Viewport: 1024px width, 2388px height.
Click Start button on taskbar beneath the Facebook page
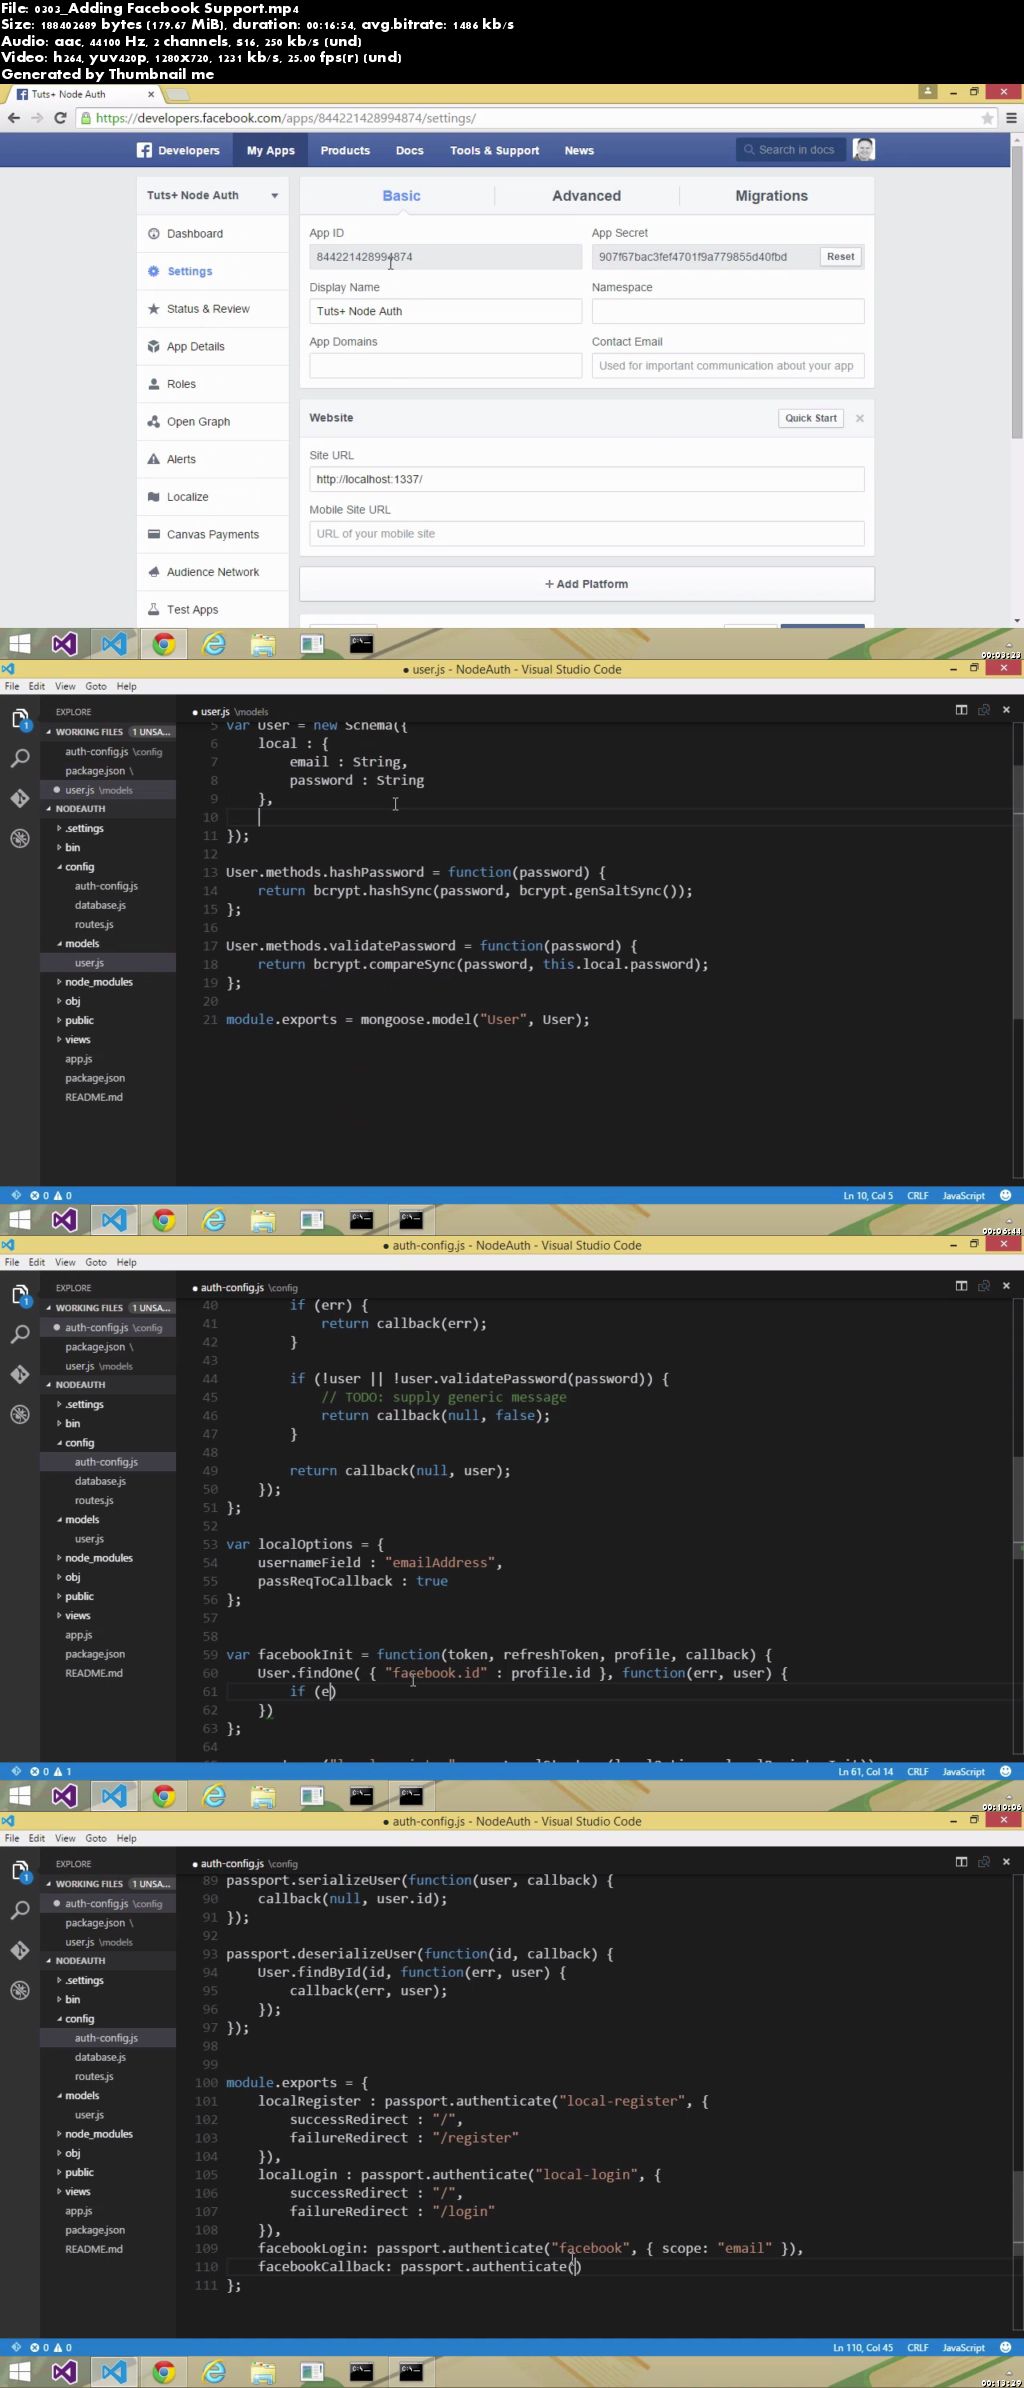[19, 644]
